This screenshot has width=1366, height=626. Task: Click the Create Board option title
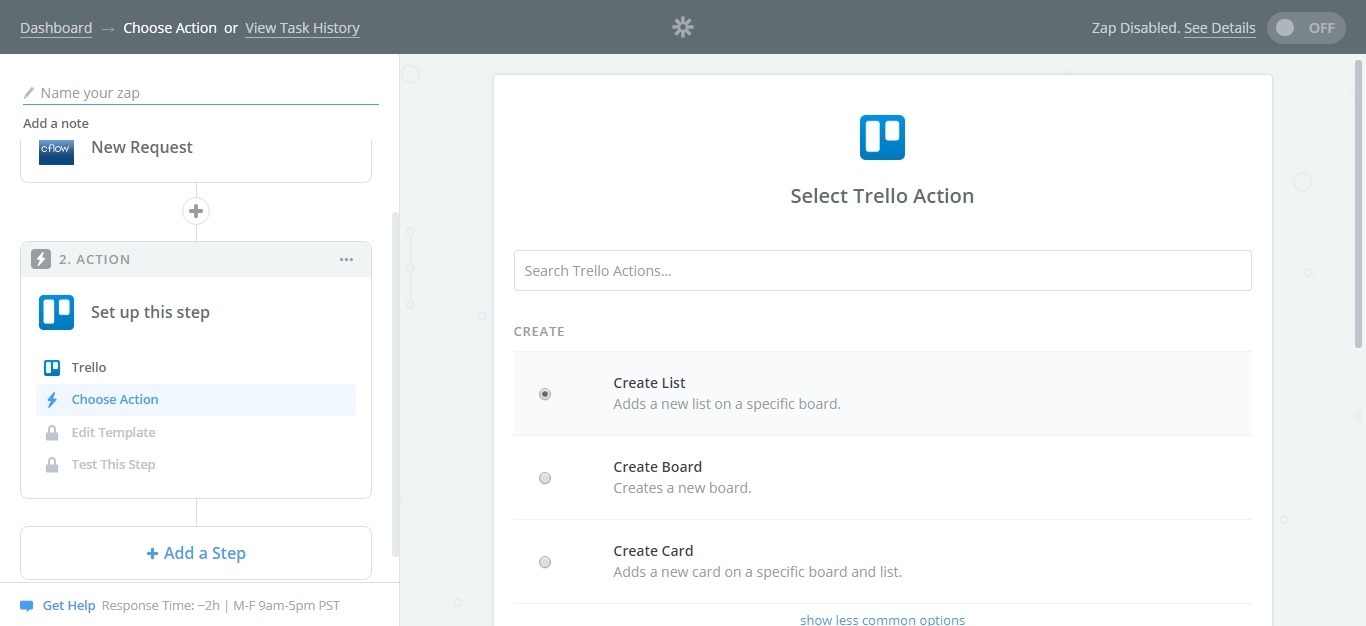coord(657,467)
